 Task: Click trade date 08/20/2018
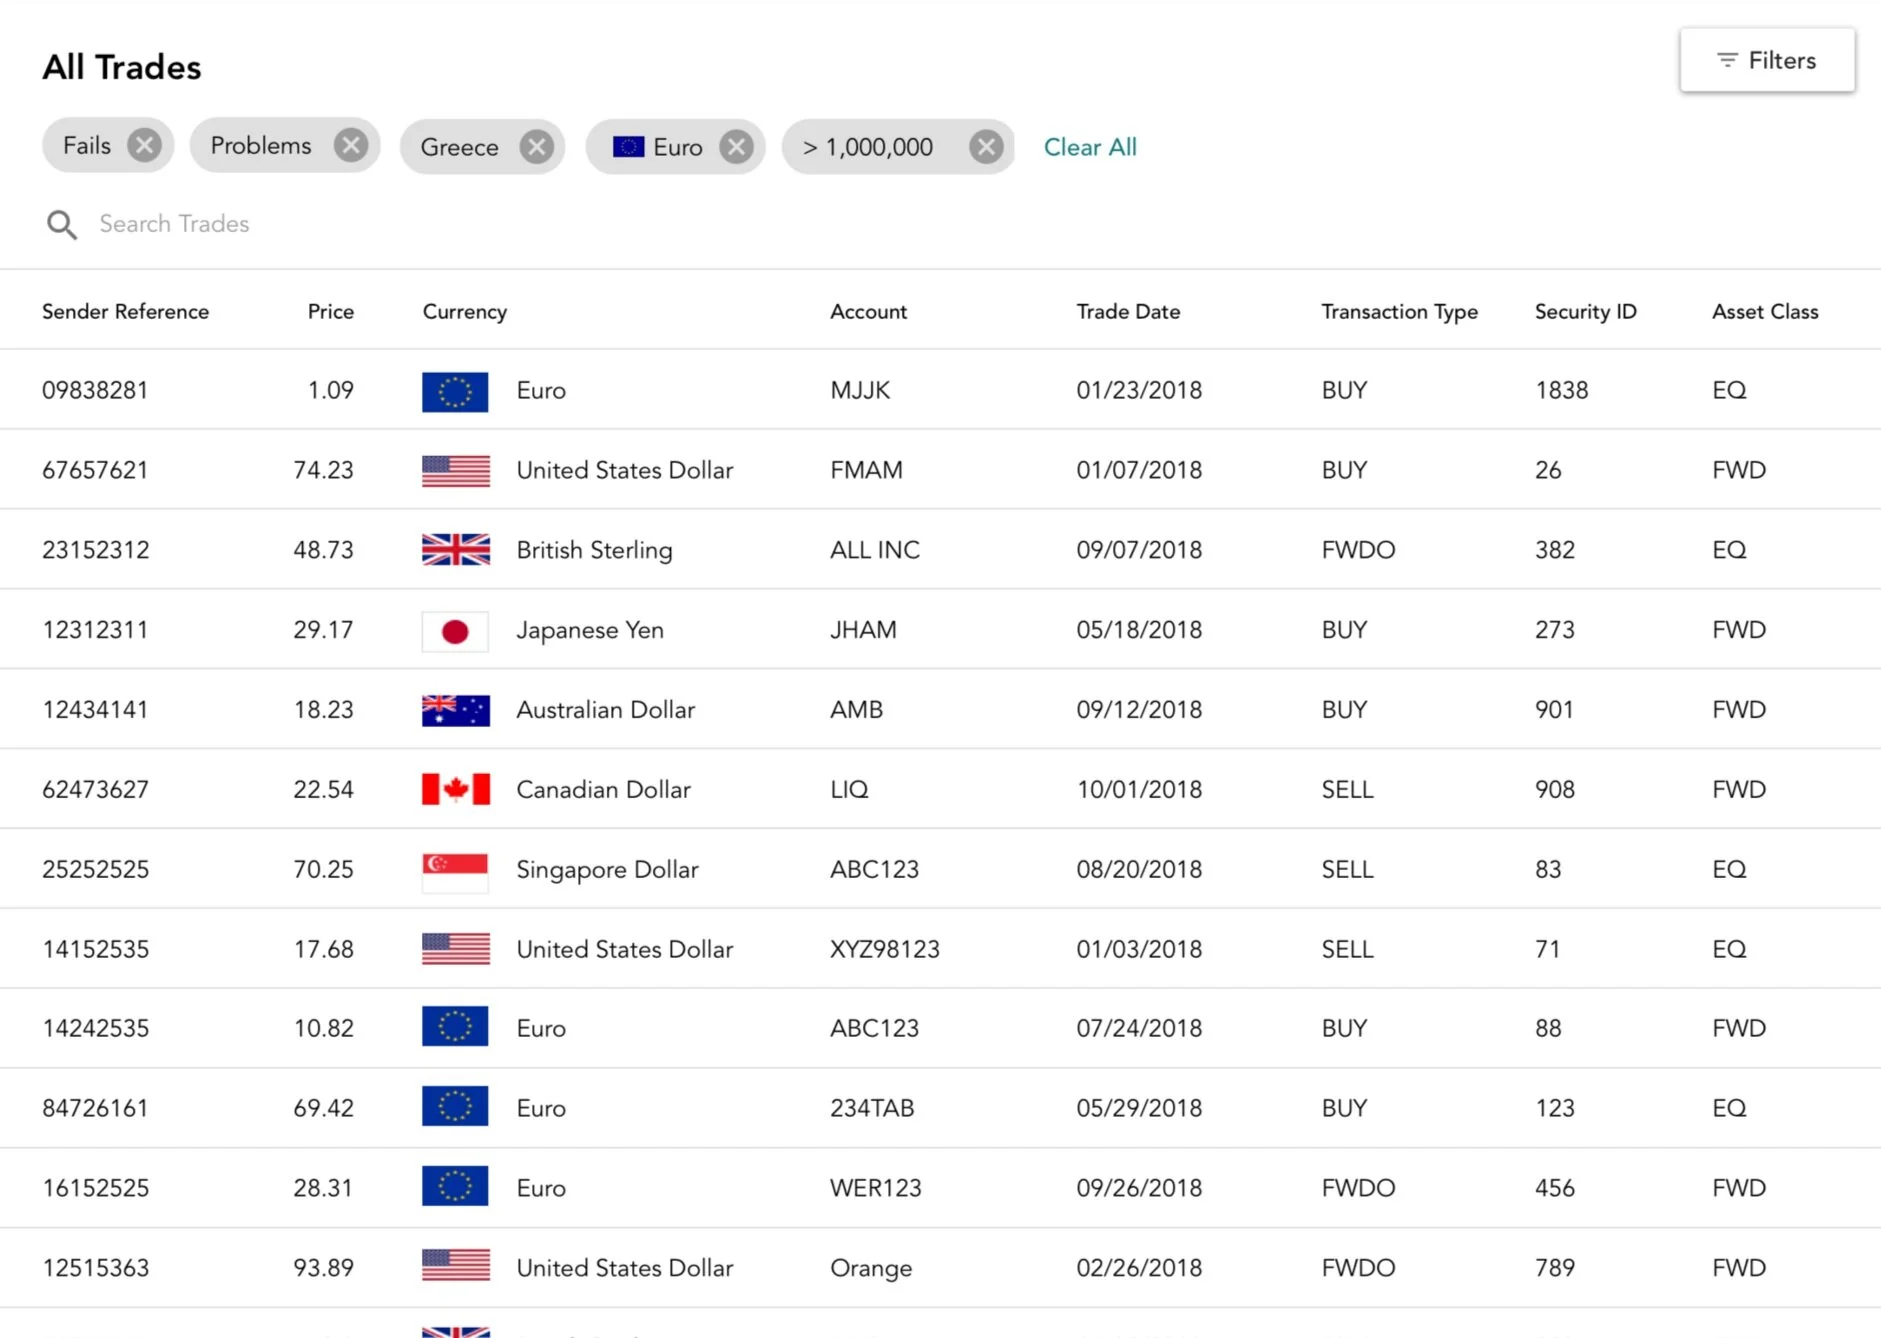(x=1139, y=870)
